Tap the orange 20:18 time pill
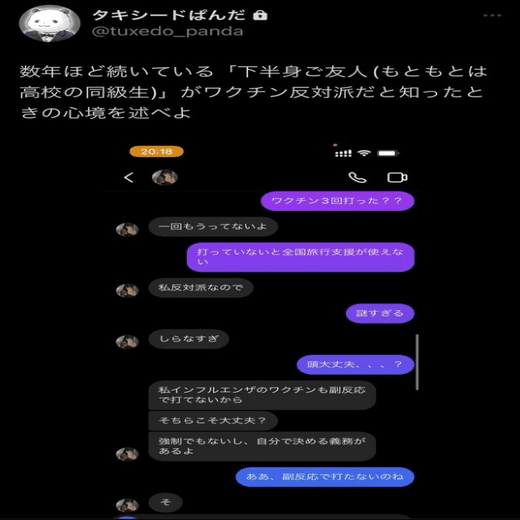Viewport: 520px width, 520px height. click(157, 152)
